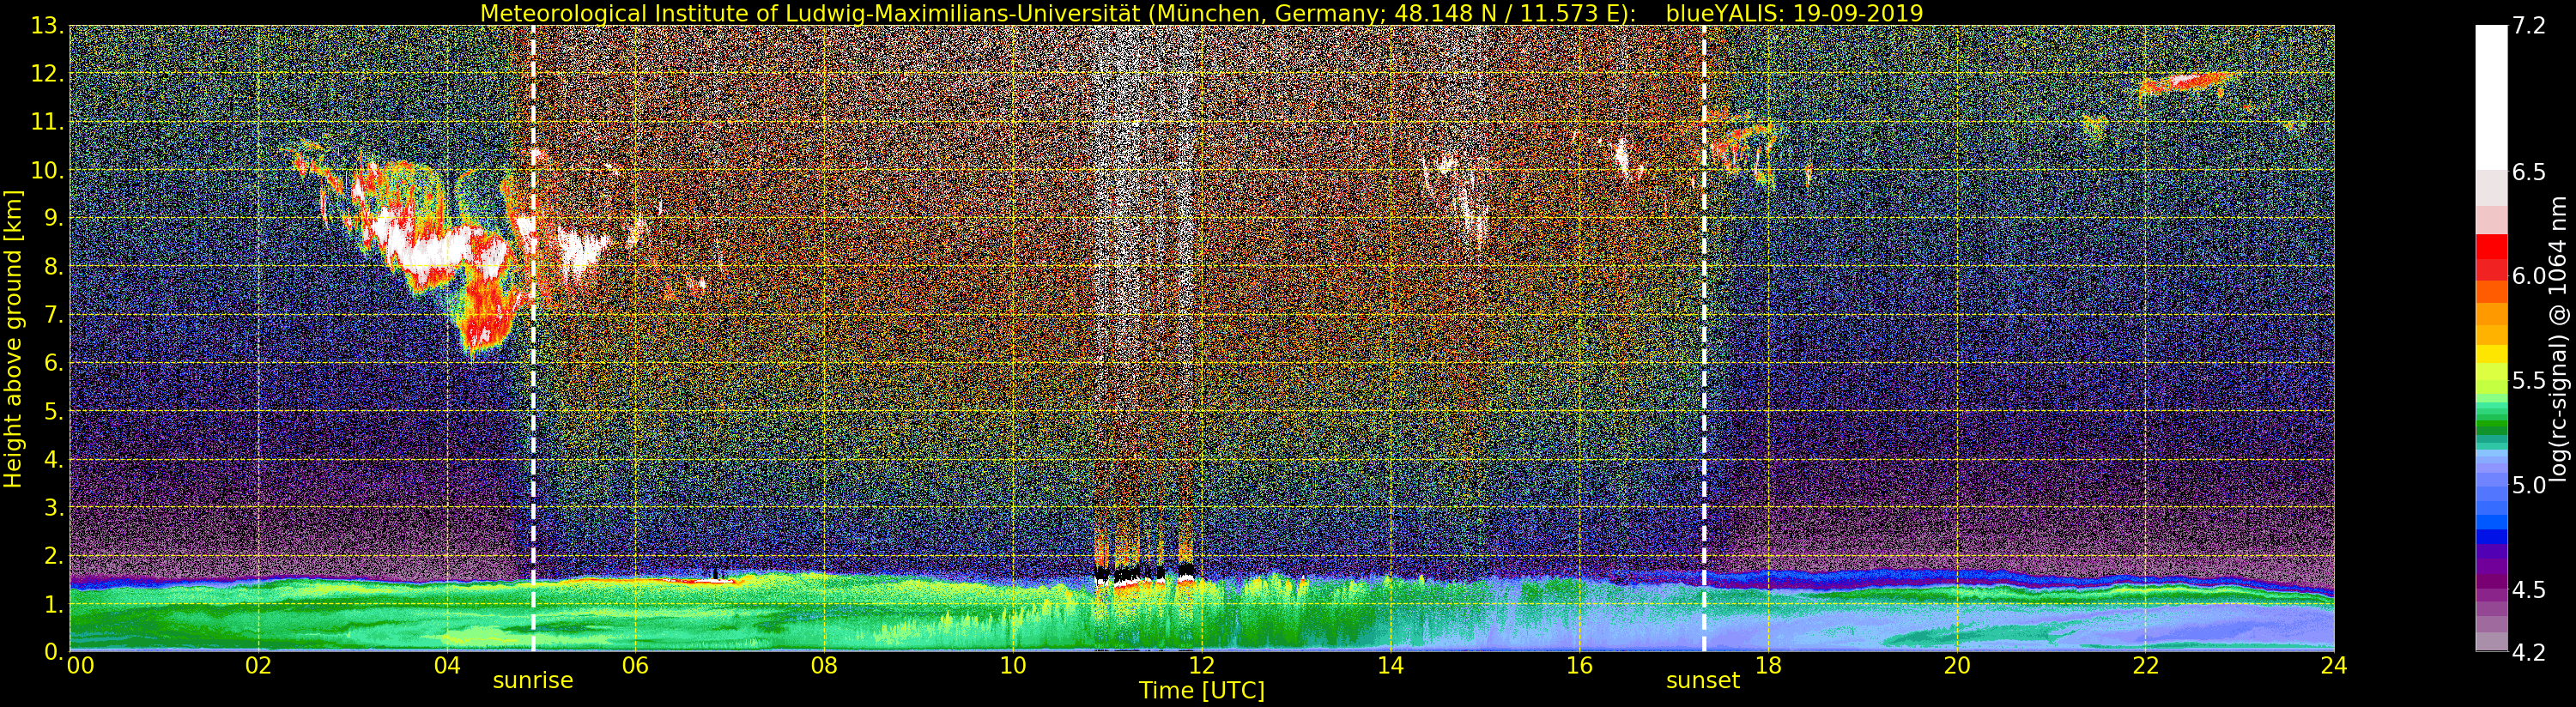Viewport: 2576px width, 707px height.
Task: Click the '04' time tick label
Action: 447,665
